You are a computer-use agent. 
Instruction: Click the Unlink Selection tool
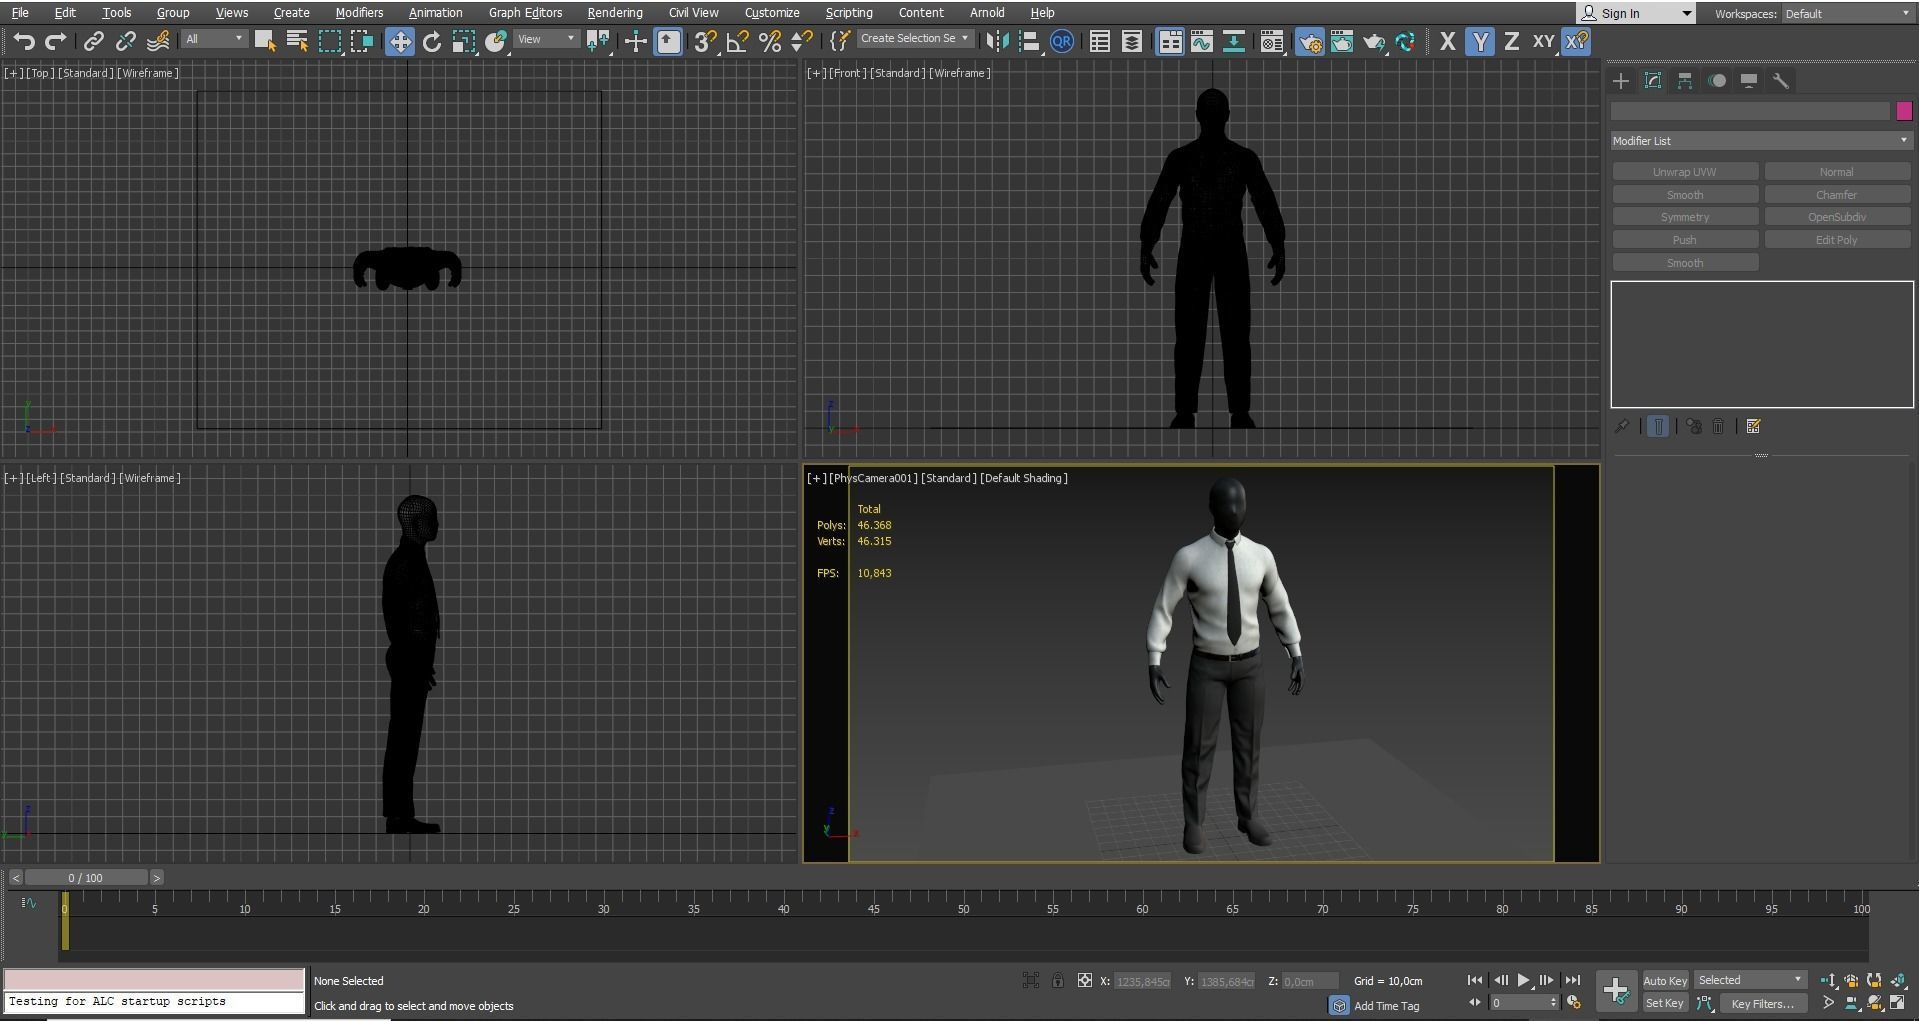(125, 41)
